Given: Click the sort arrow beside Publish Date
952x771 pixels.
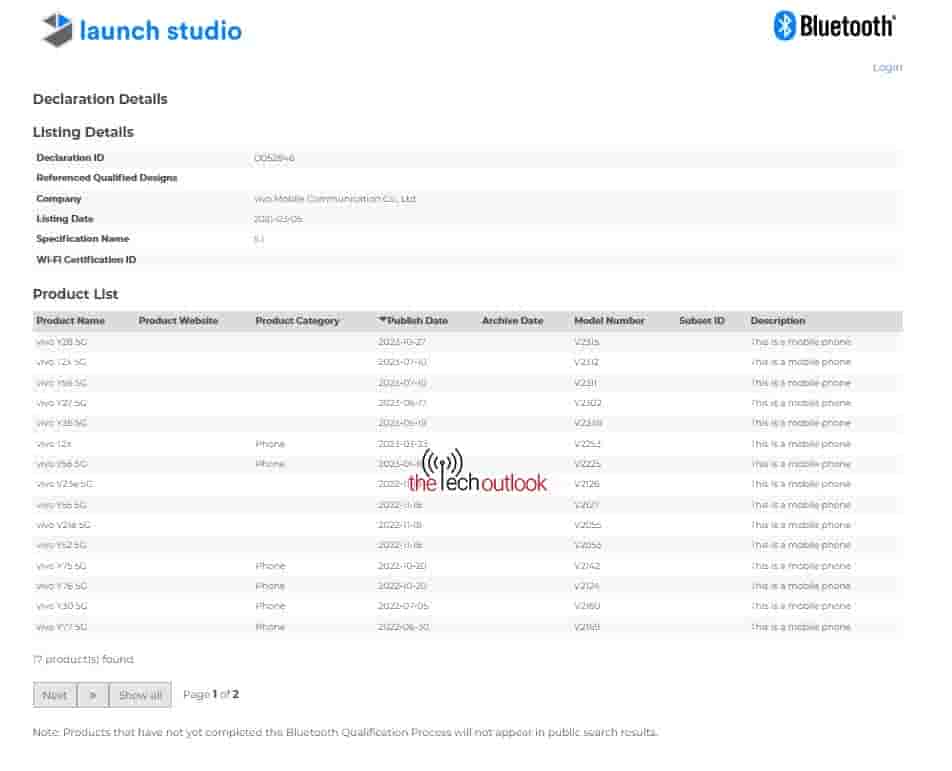Looking at the screenshot, I should (384, 320).
